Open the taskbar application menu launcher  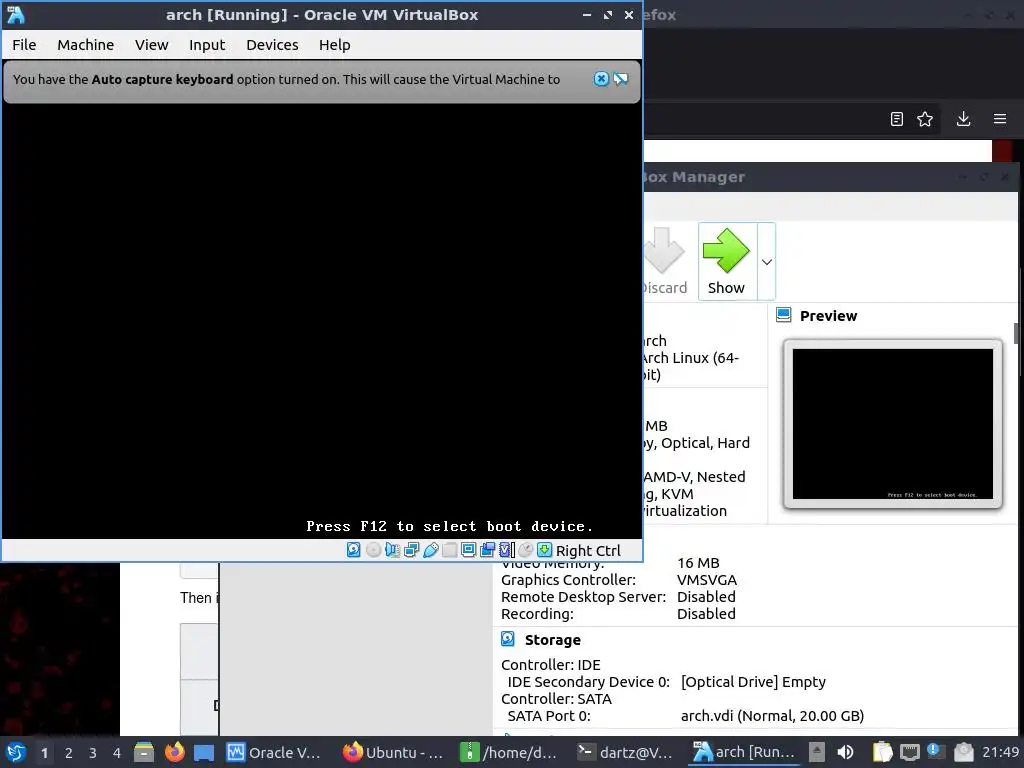(x=16, y=752)
